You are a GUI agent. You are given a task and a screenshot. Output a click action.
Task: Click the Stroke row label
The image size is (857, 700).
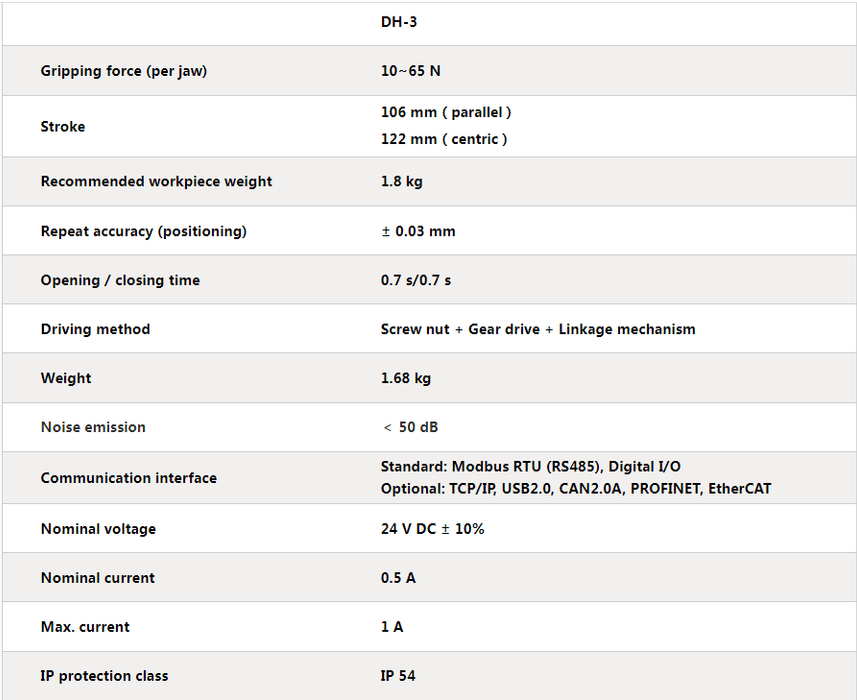pos(63,126)
